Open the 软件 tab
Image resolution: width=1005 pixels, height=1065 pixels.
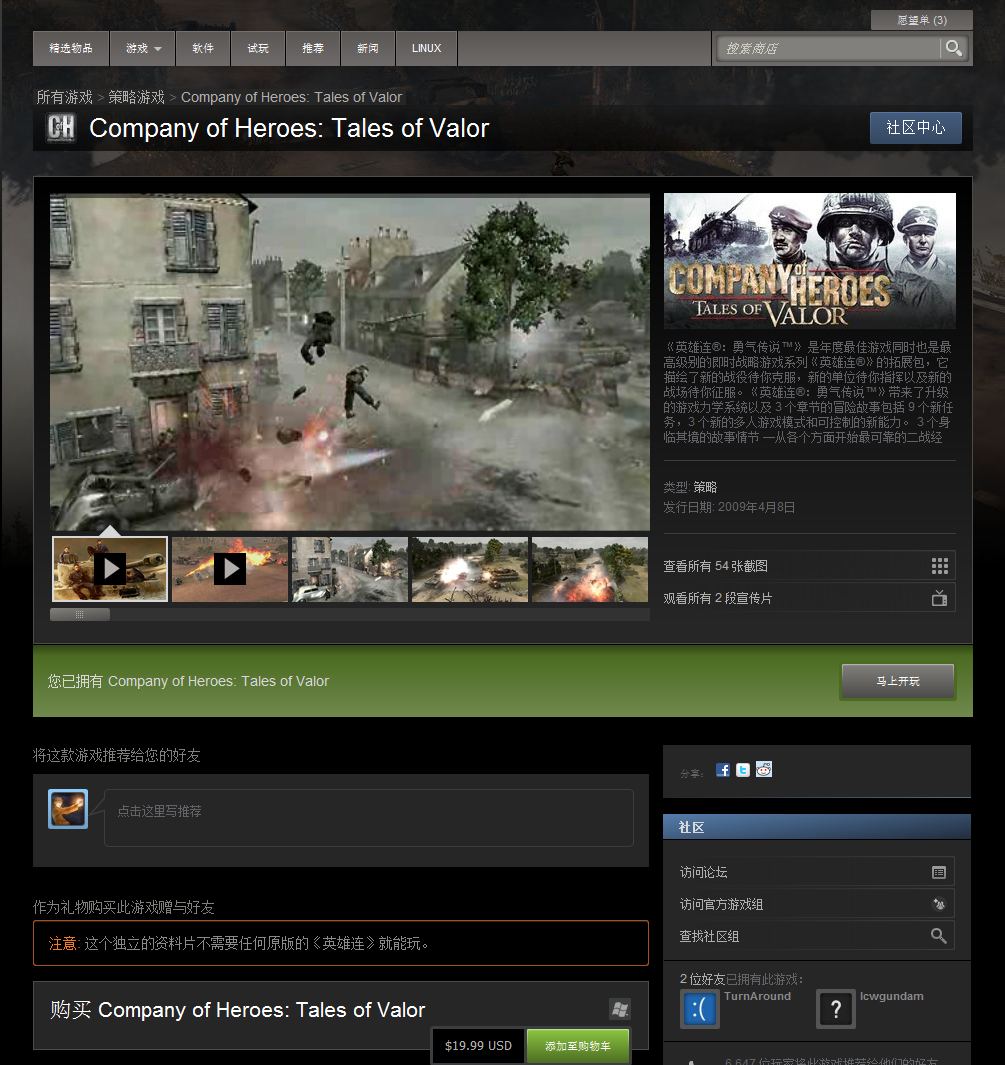pyautogui.click(x=203, y=48)
